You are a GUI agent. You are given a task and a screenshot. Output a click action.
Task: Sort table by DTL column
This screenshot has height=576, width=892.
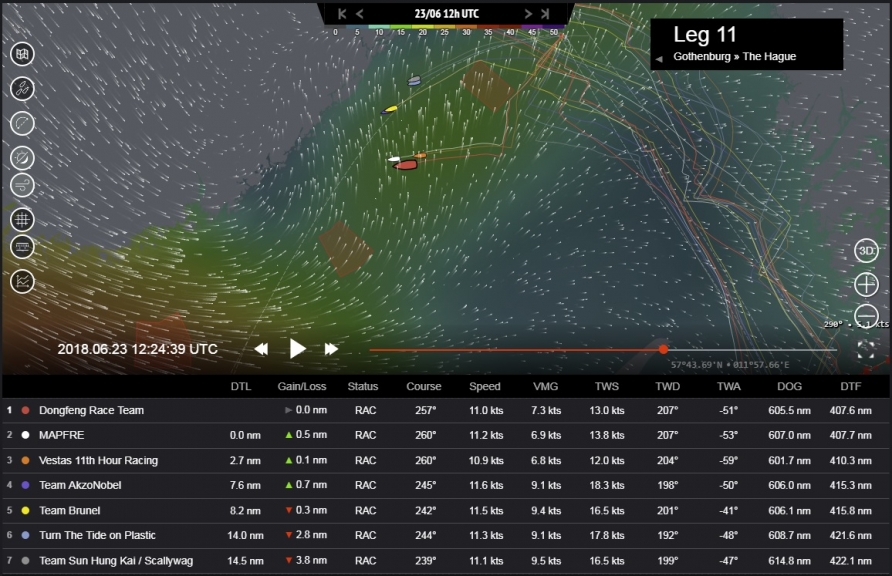coord(241,387)
